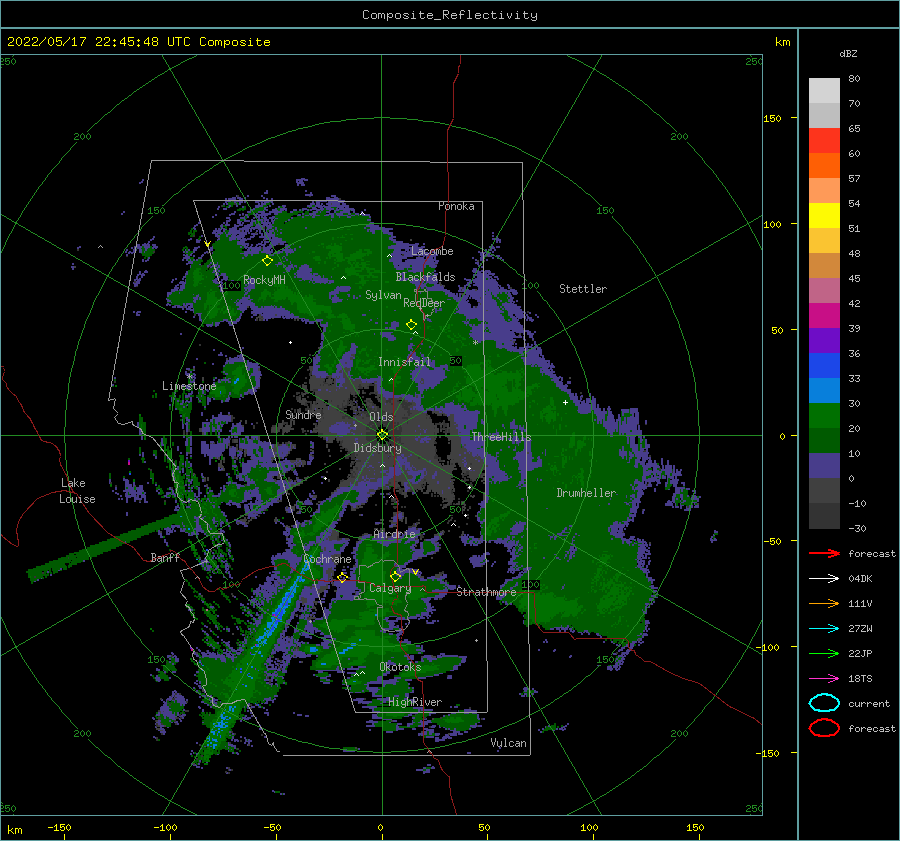
Task: Click the red forecast arrow legend icon
Action: point(824,553)
